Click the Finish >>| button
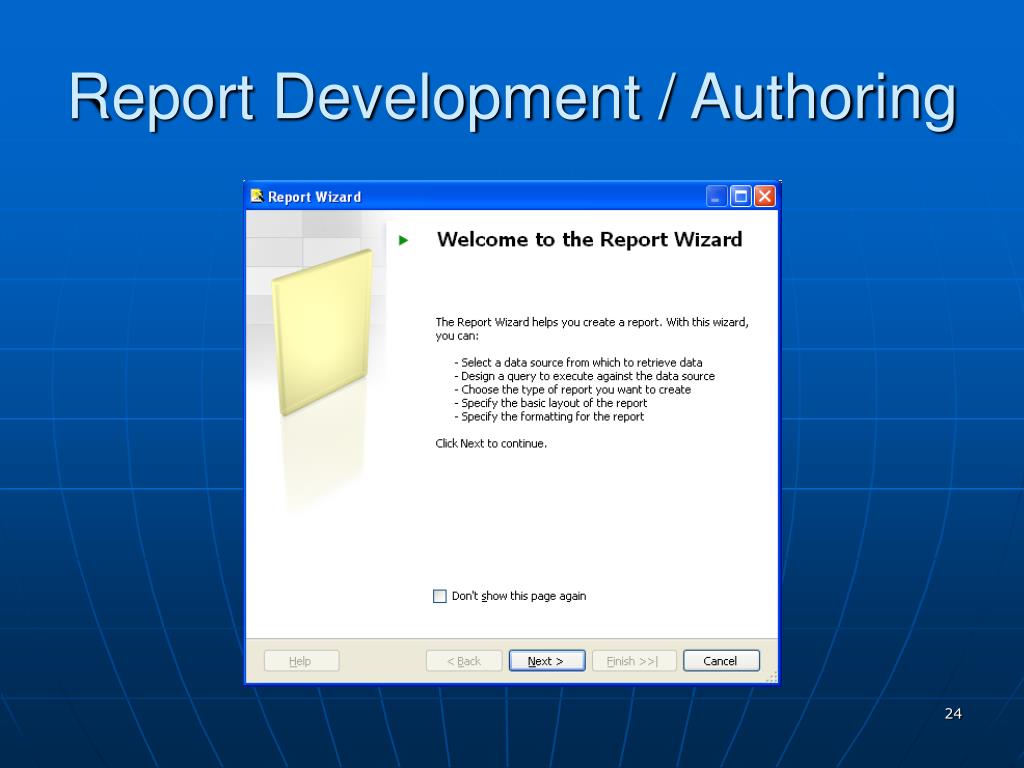Viewport: 1024px width, 768px height. [632, 661]
